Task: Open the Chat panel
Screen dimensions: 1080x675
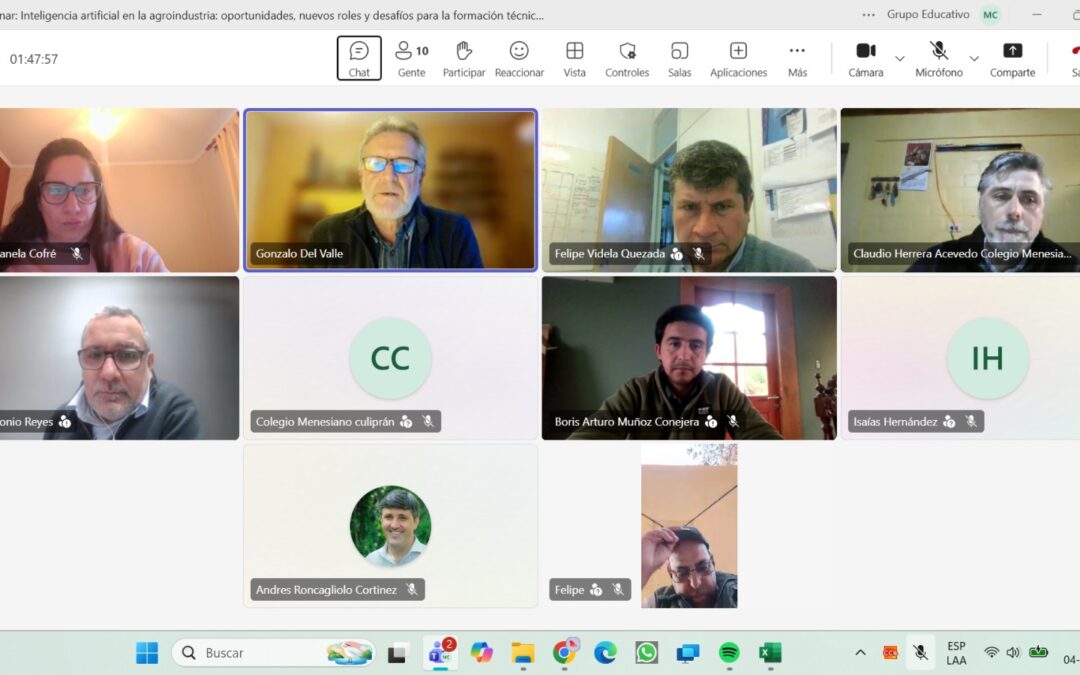Action: [359, 59]
